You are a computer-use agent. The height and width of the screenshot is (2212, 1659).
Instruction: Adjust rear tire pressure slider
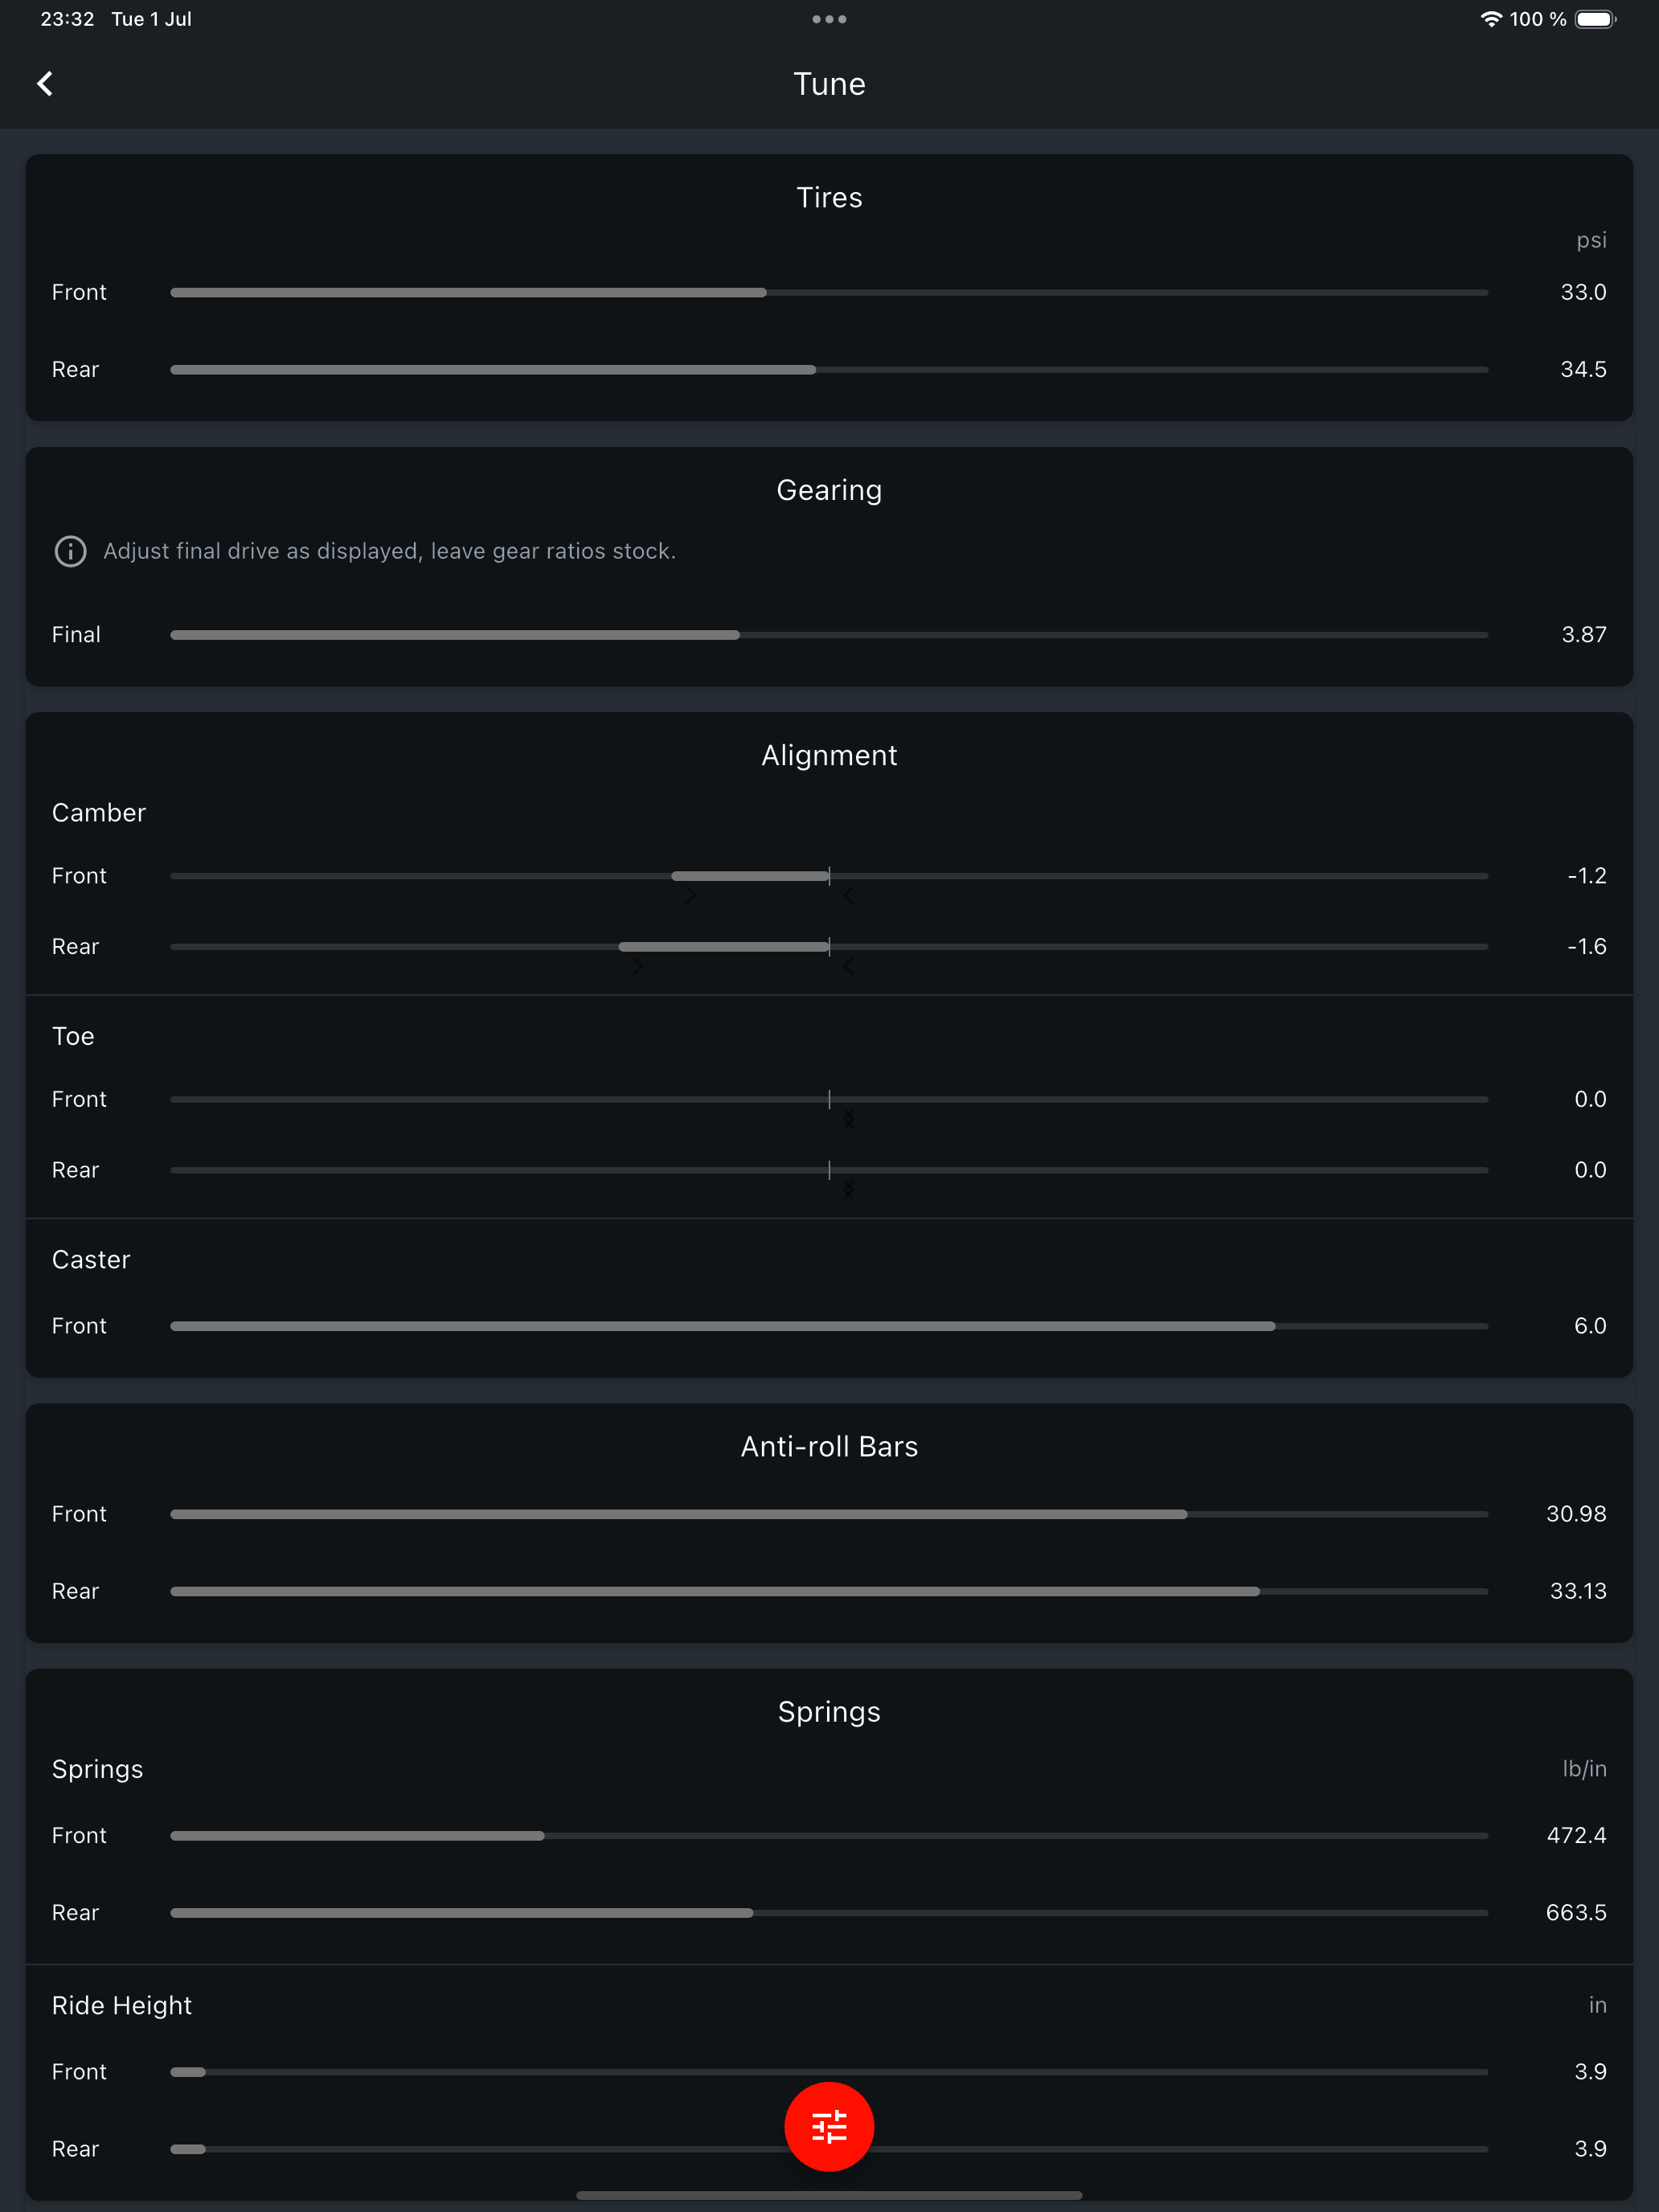(829, 370)
